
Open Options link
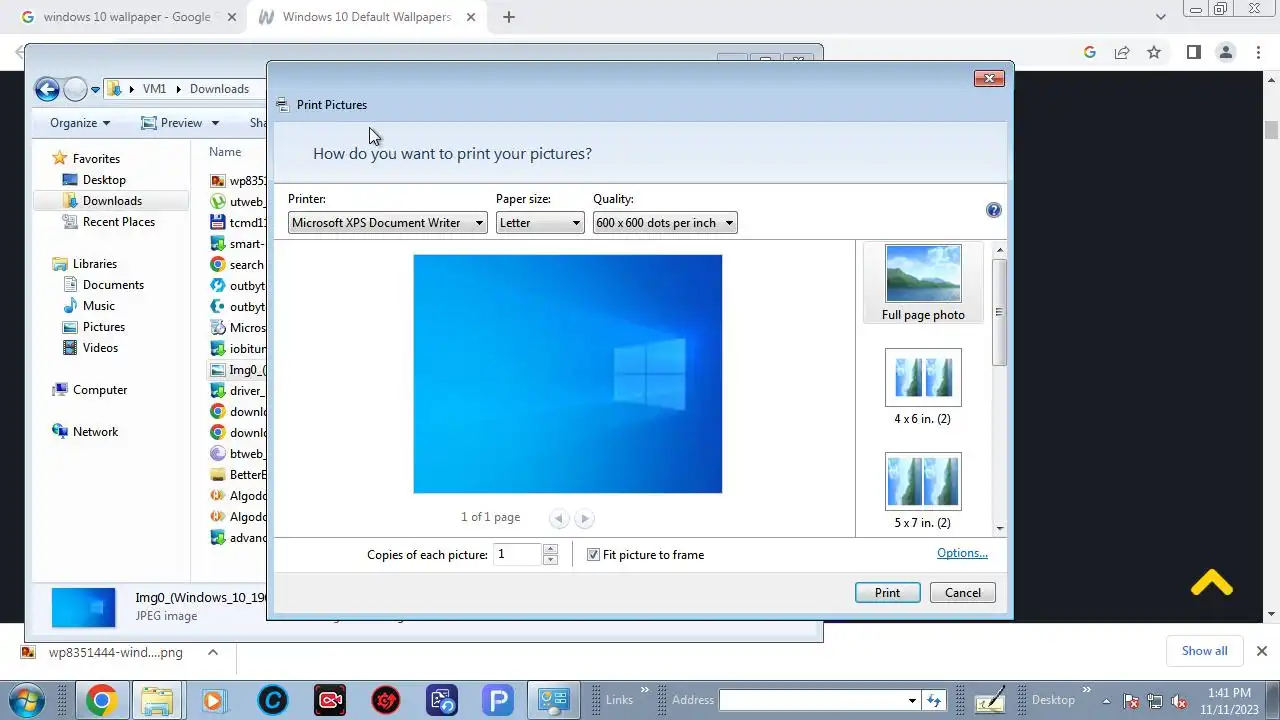pyautogui.click(x=962, y=553)
